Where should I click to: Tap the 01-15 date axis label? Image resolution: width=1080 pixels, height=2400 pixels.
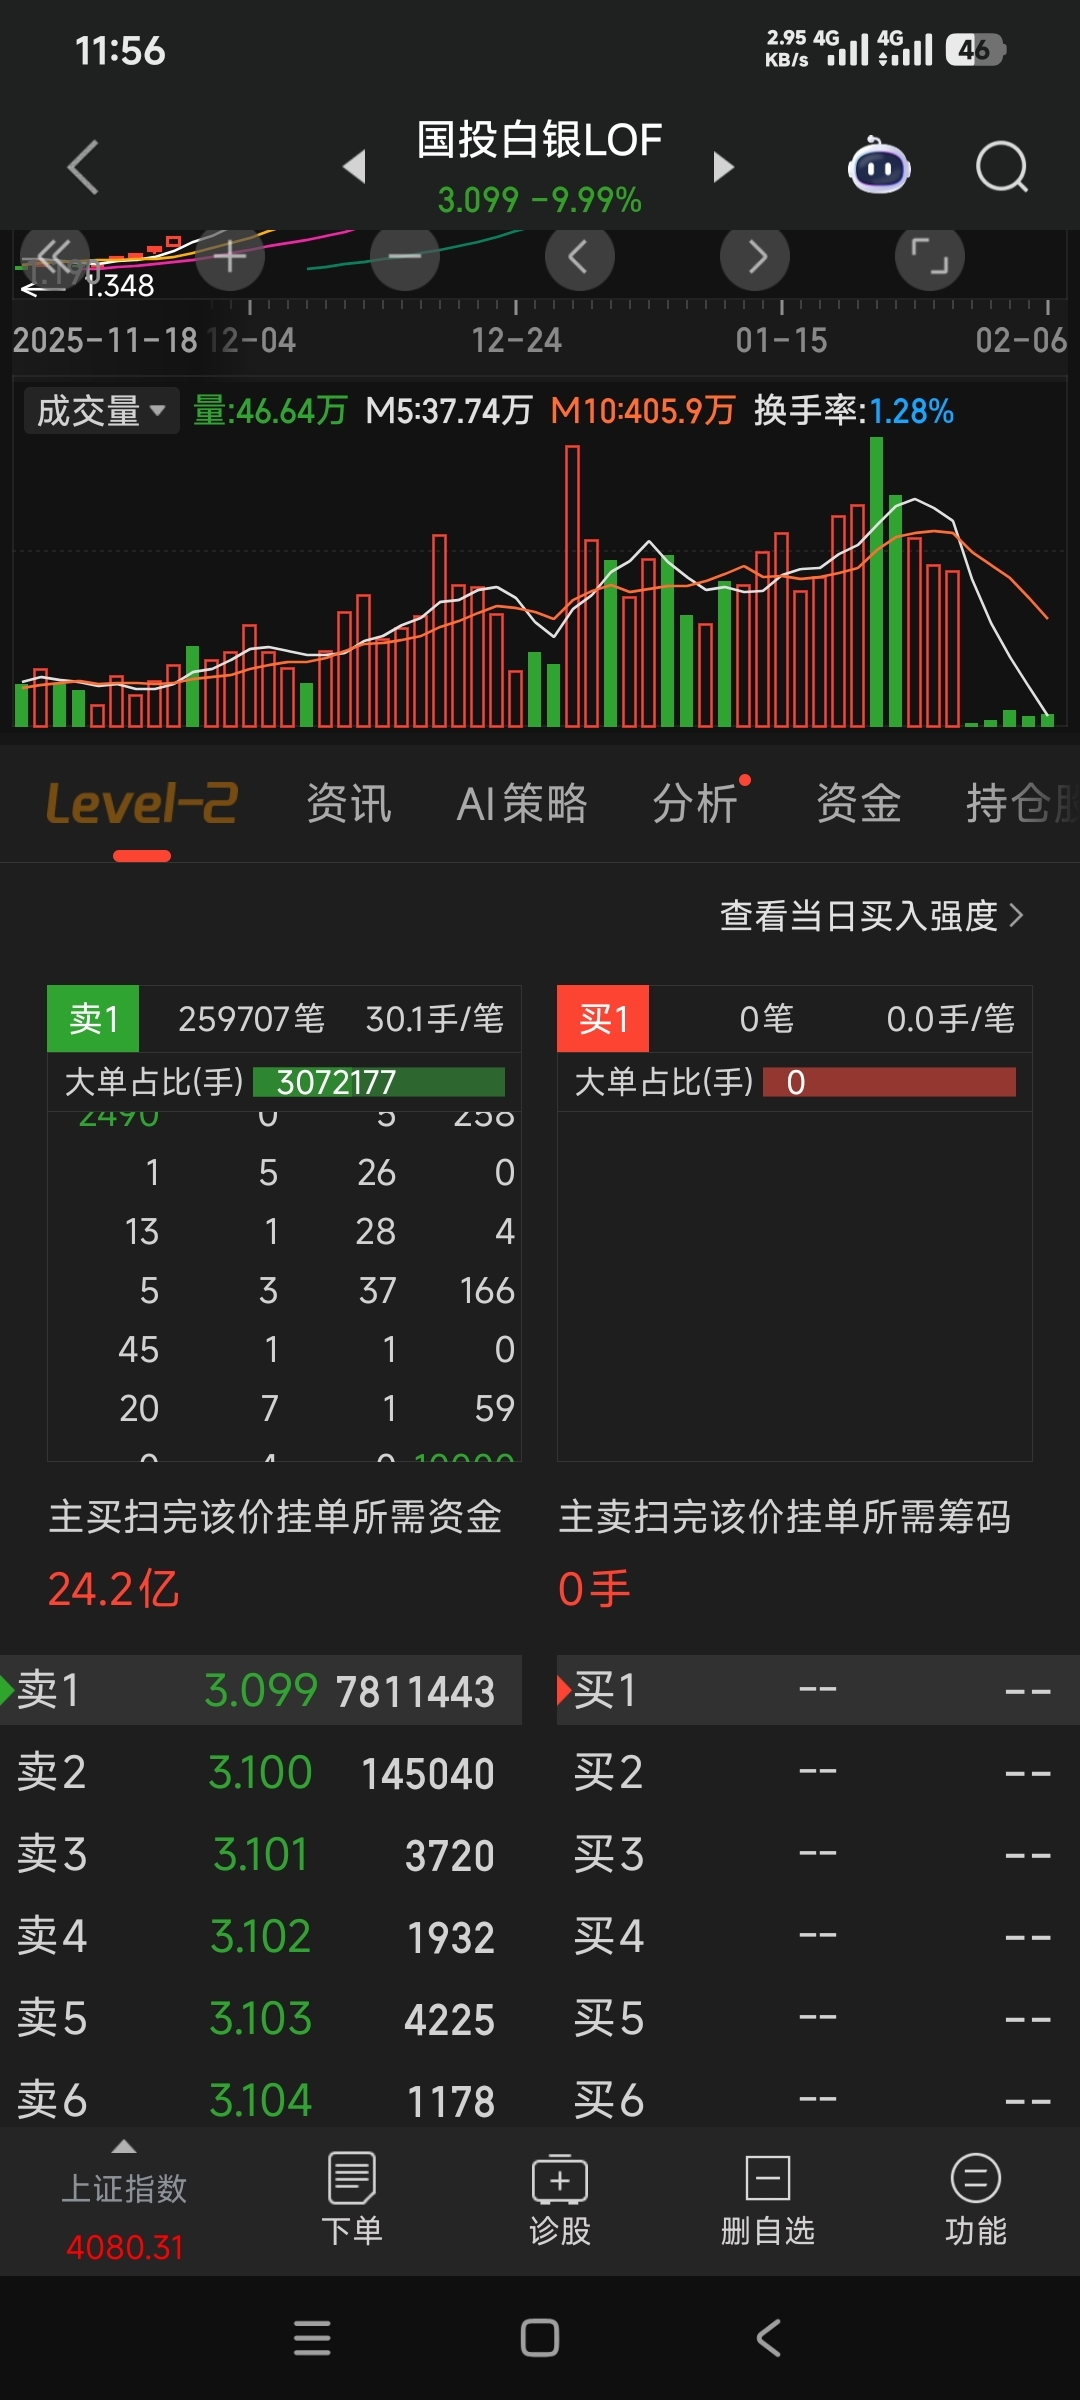tap(781, 341)
